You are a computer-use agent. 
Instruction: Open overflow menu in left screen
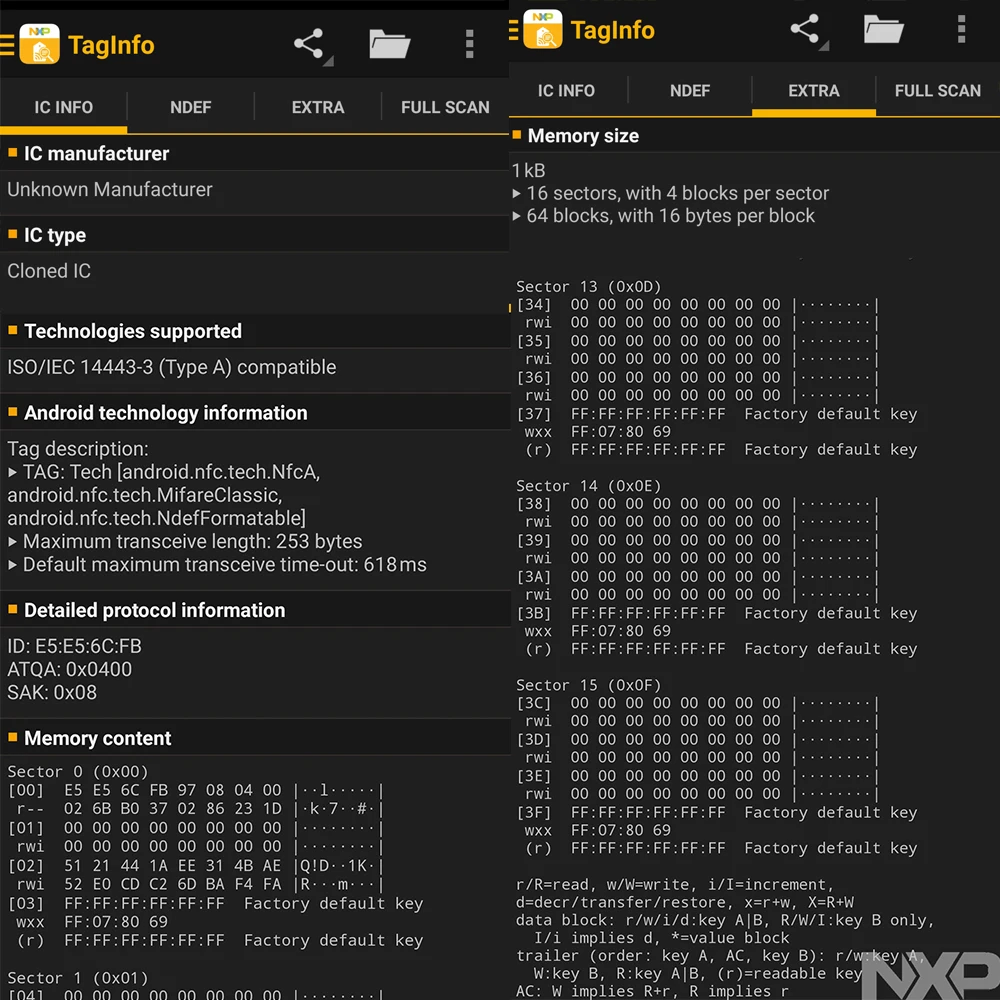click(x=469, y=44)
